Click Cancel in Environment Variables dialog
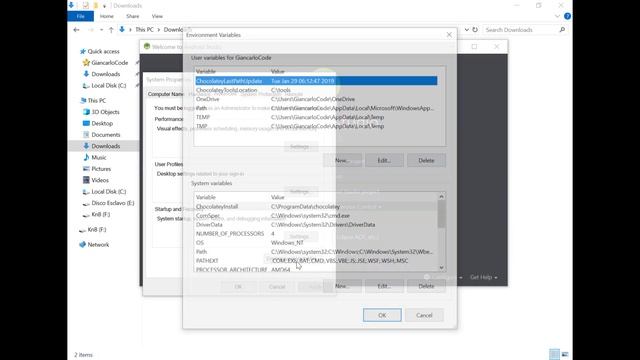 tap(424, 315)
